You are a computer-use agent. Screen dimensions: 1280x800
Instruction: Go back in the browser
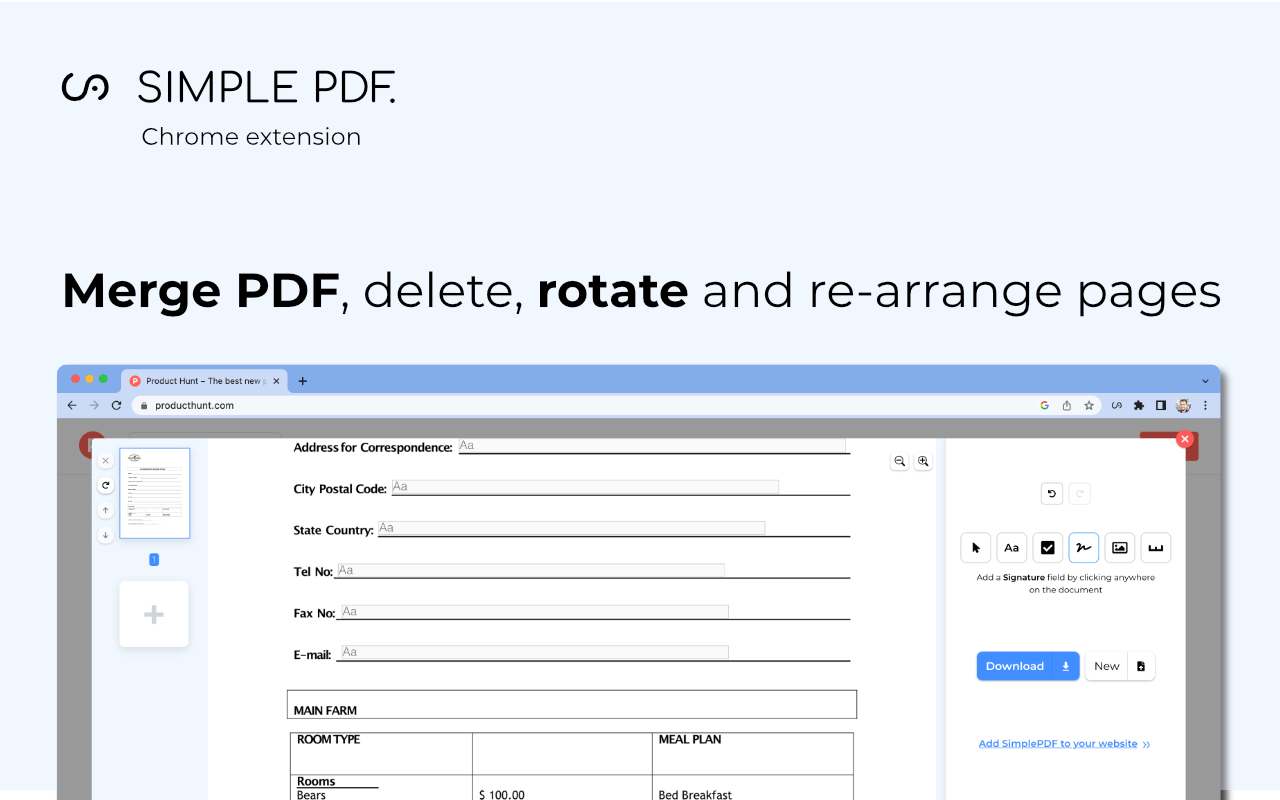click(x=71, y=405)
